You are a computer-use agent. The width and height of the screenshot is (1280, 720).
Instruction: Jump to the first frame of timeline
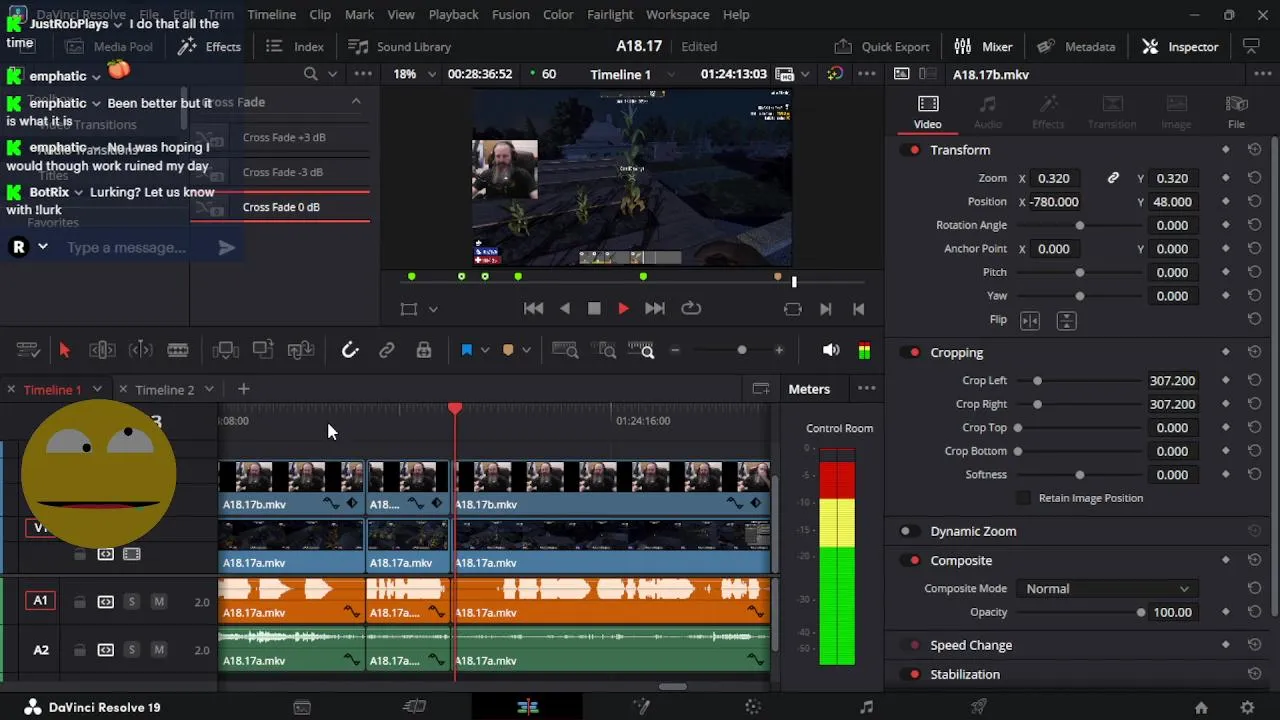pyautogui.click(x=534, y=309)
